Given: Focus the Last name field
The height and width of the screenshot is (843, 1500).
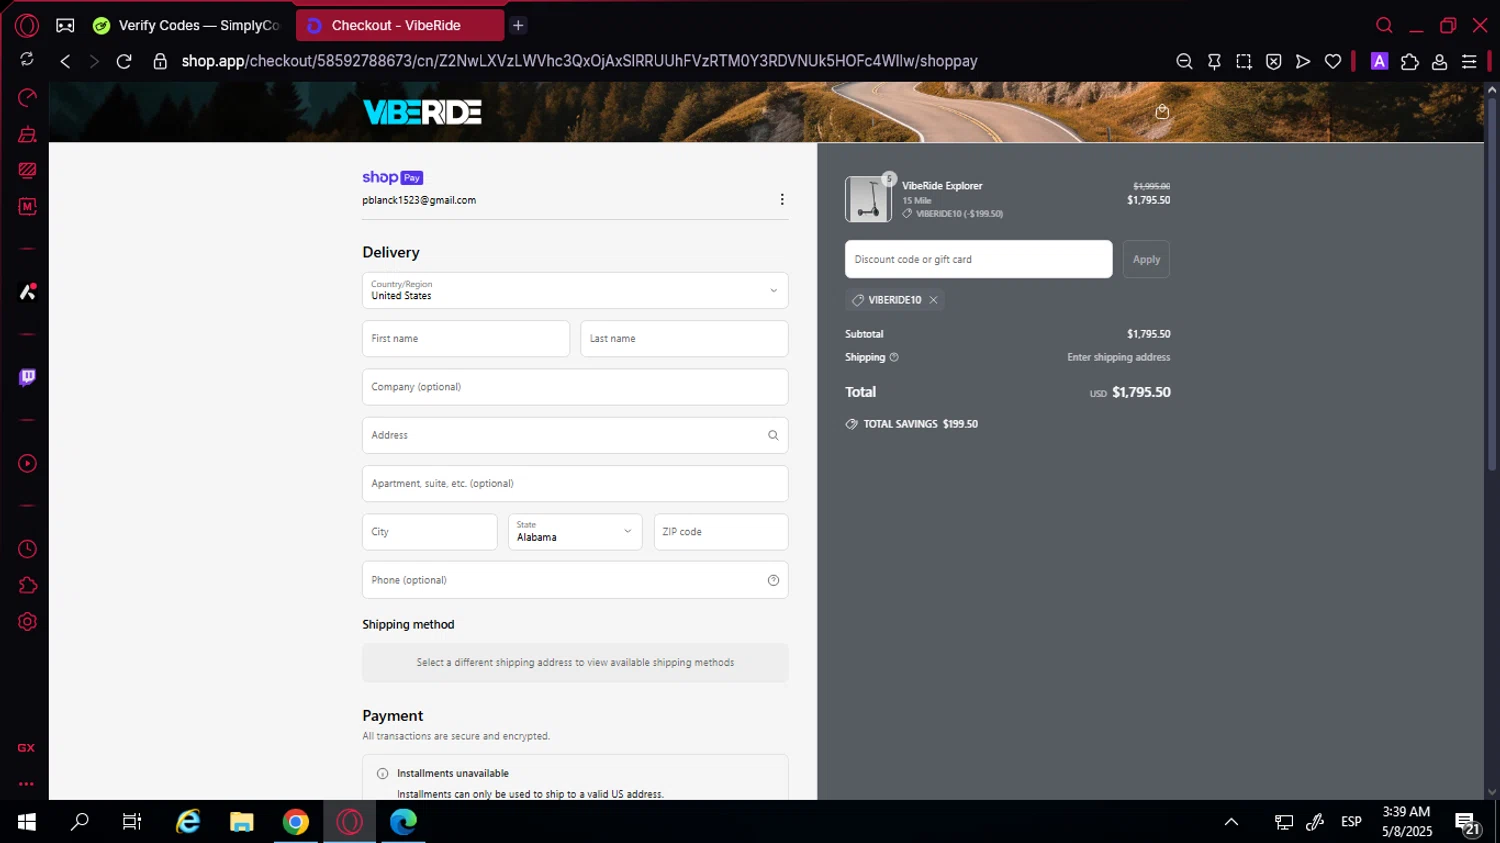Looking at the screenshot, I should point(684,339).
